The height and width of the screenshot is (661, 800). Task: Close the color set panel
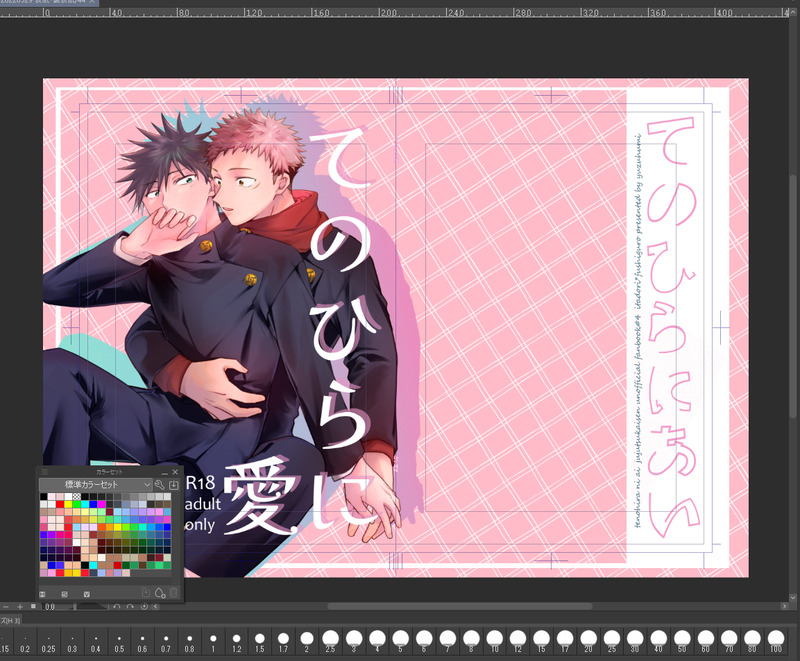click(176, 472)
